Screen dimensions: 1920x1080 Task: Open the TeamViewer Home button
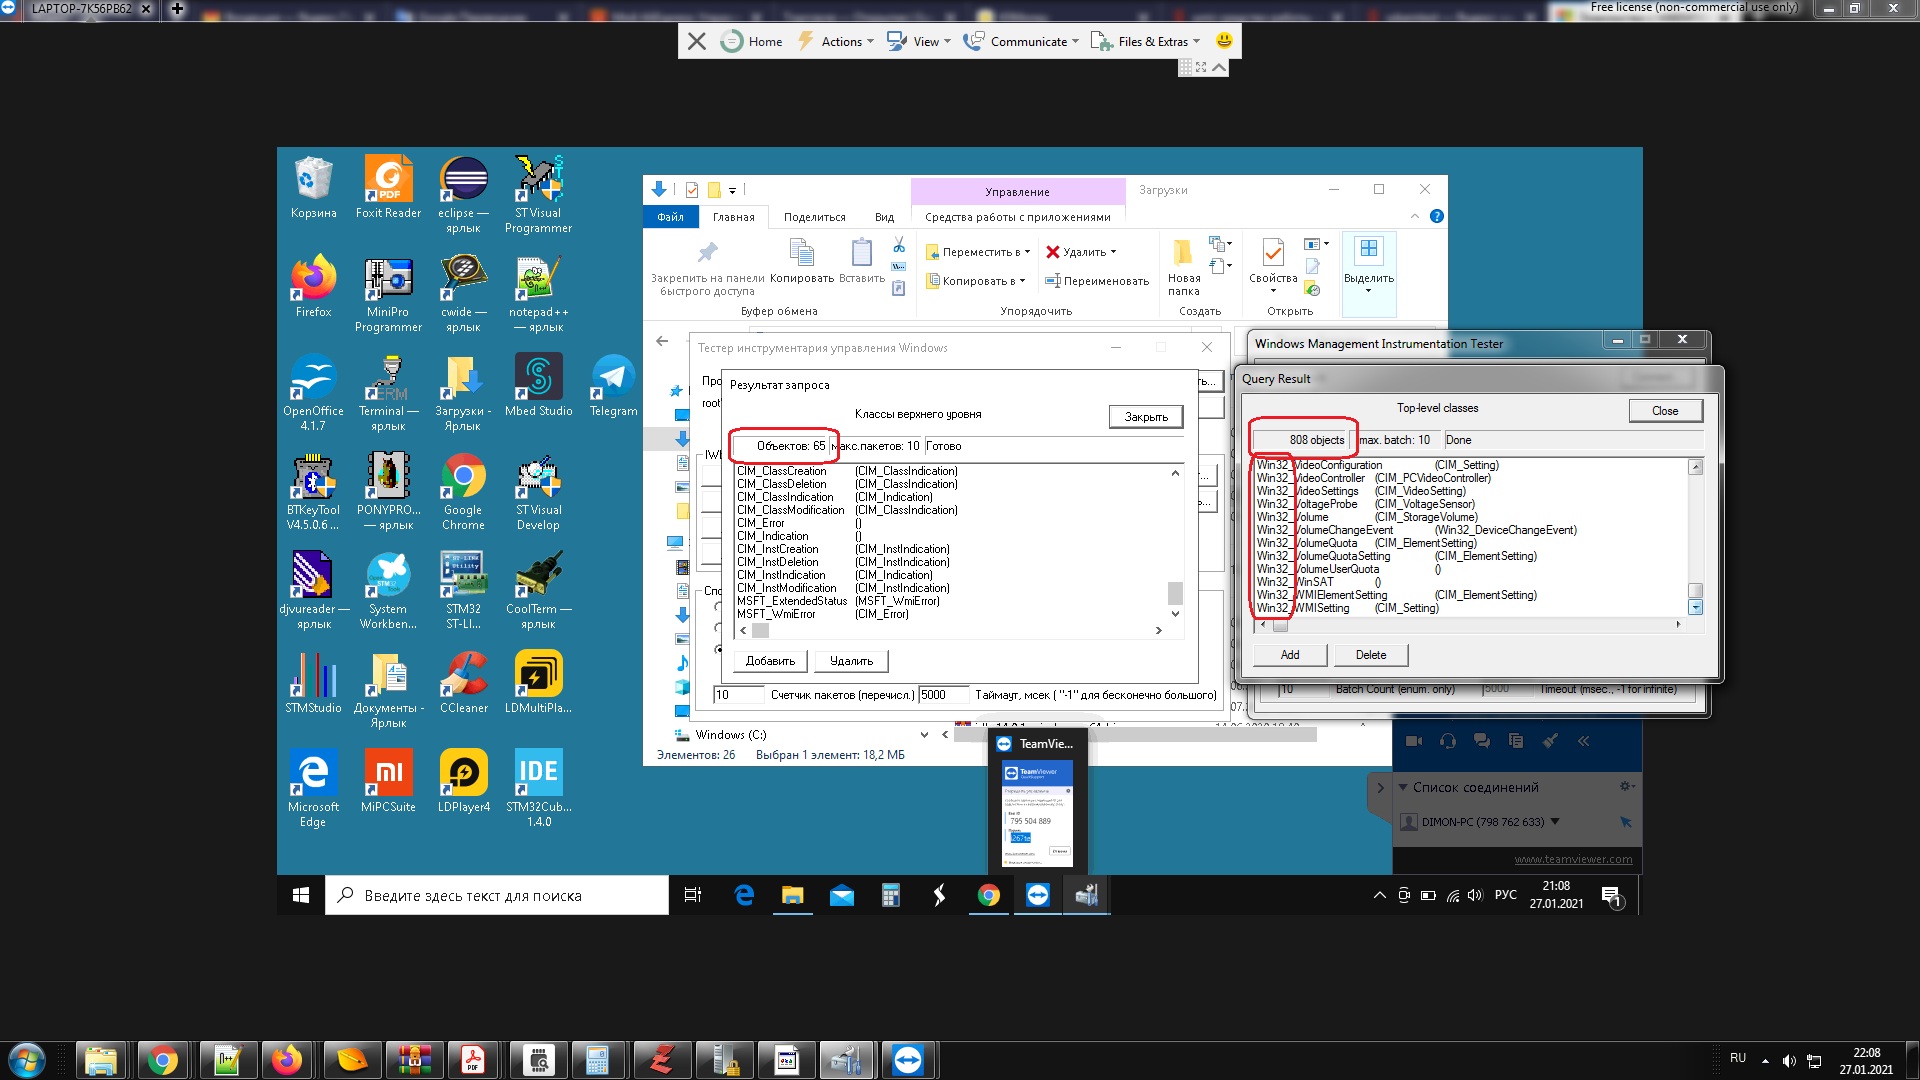point(752,41)
